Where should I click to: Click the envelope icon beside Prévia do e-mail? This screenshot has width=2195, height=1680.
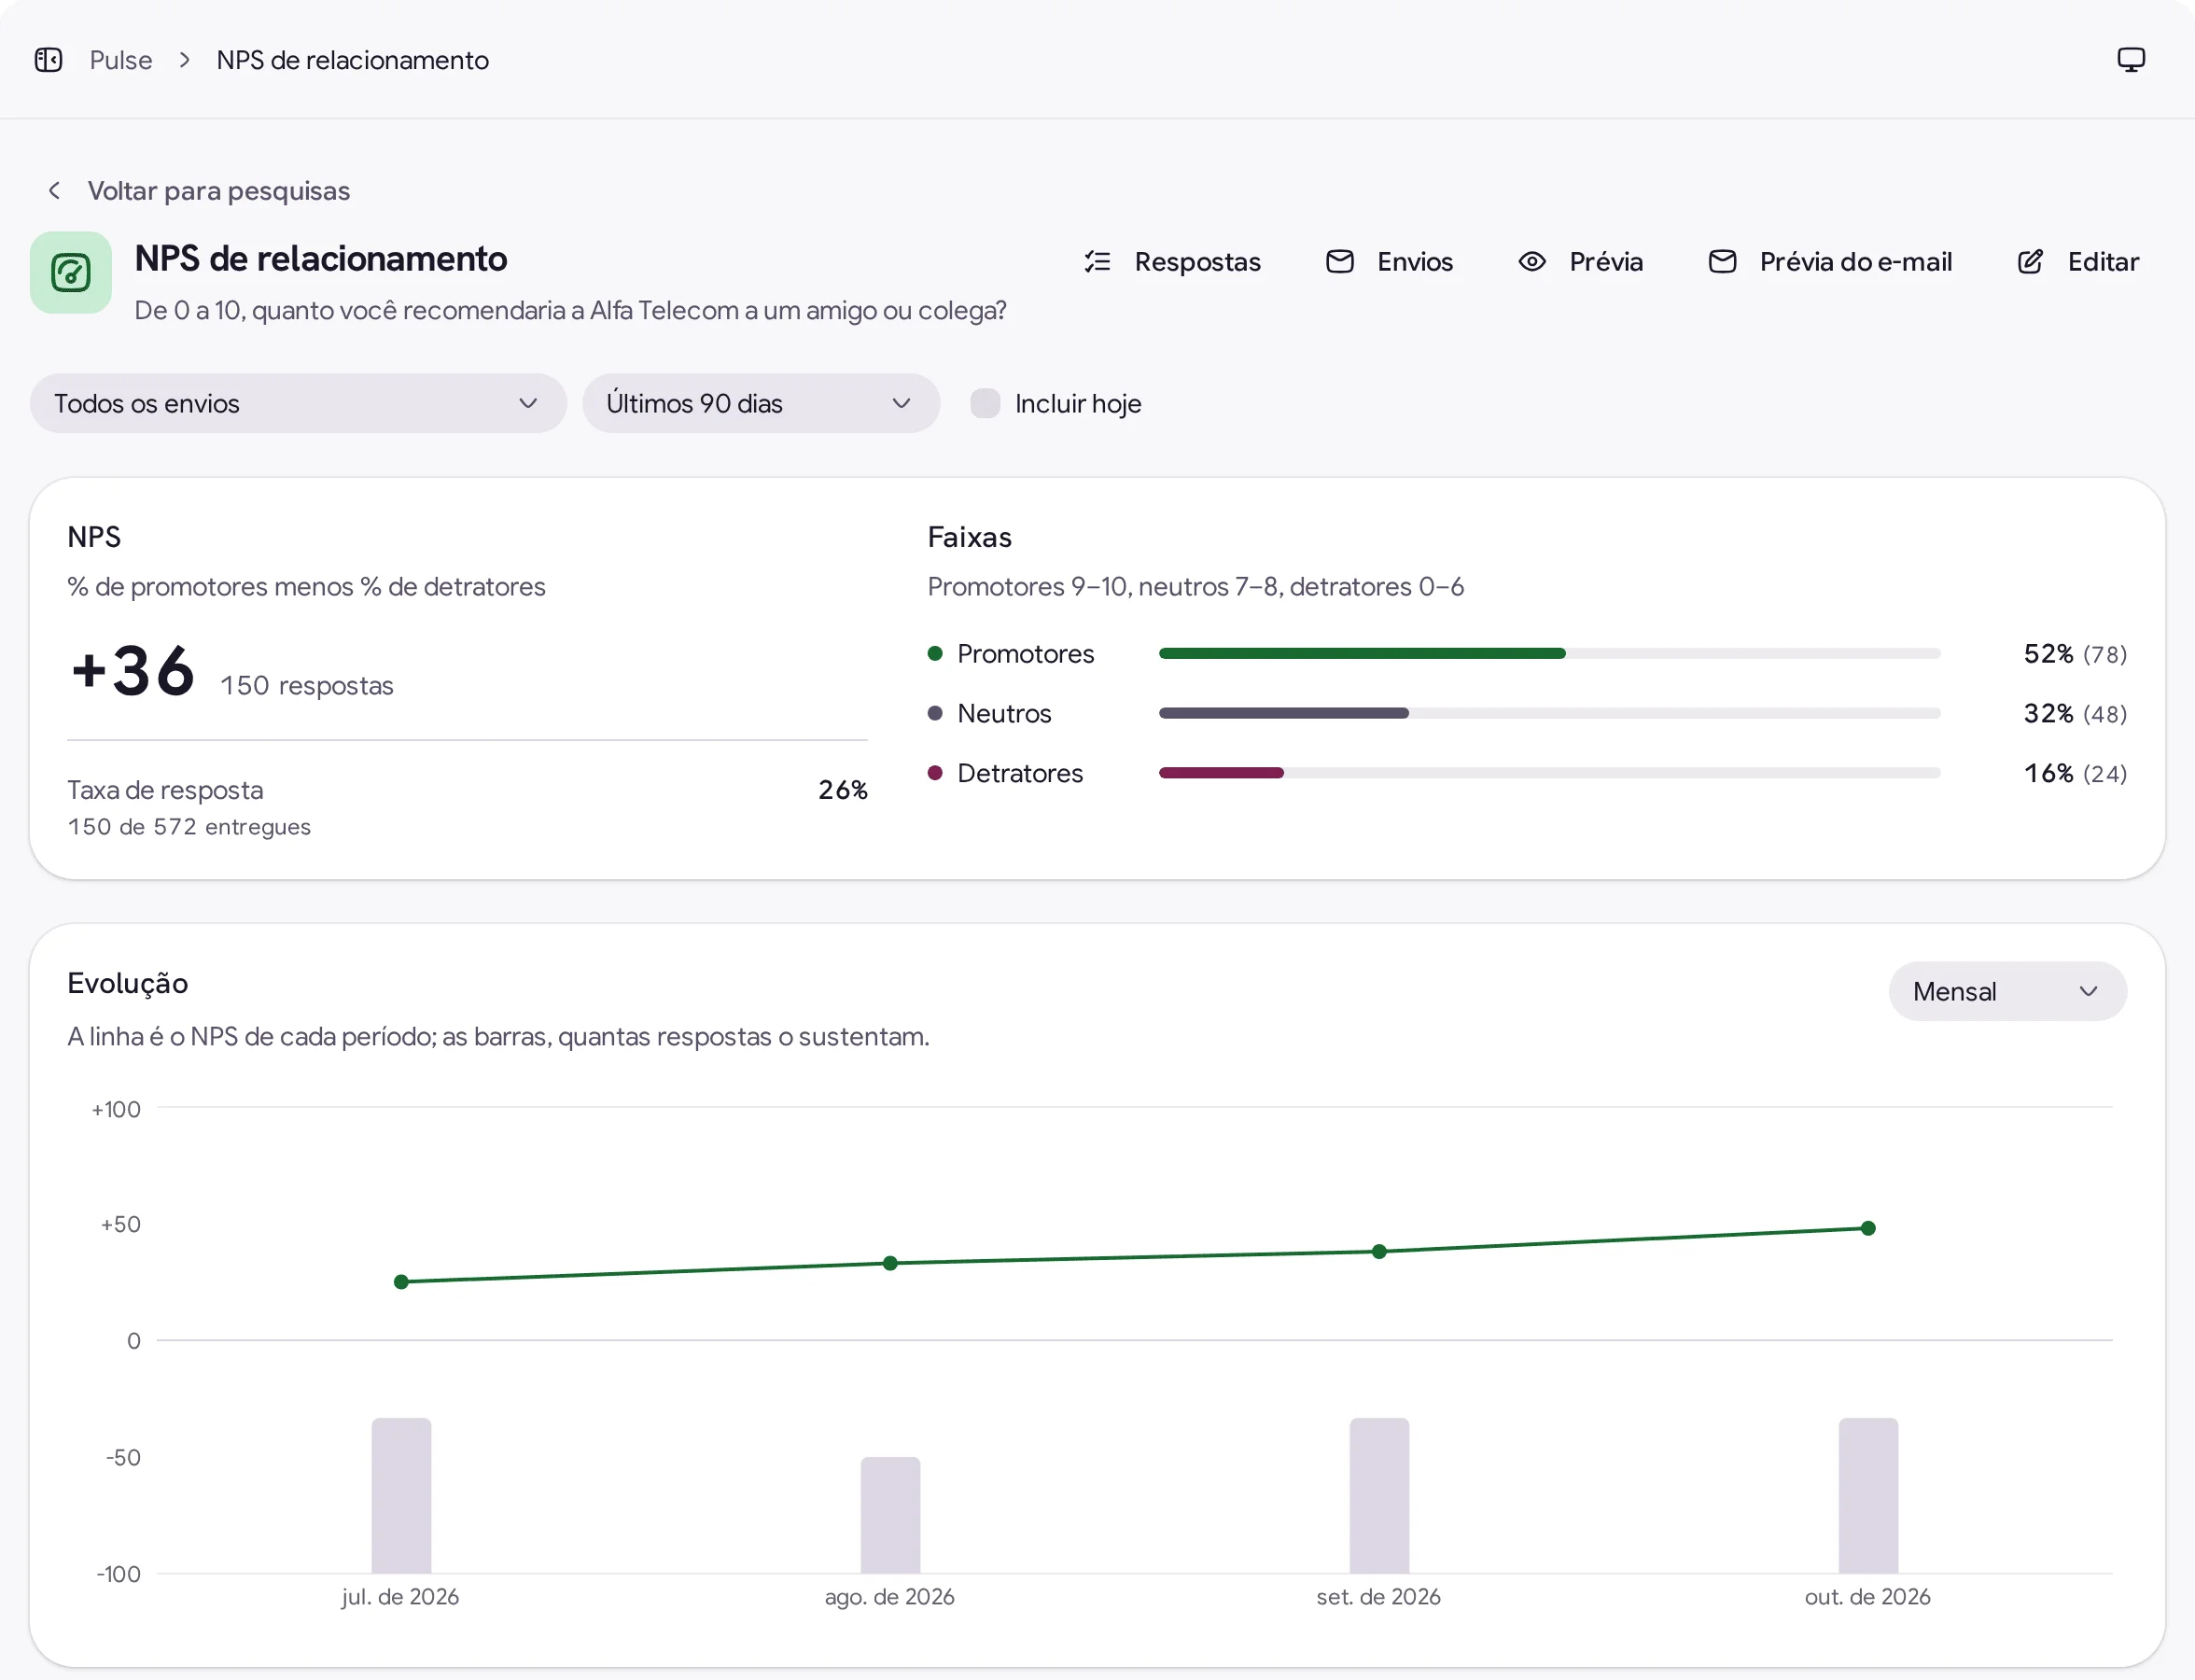pyautogui.click(x=1723, y=262)
